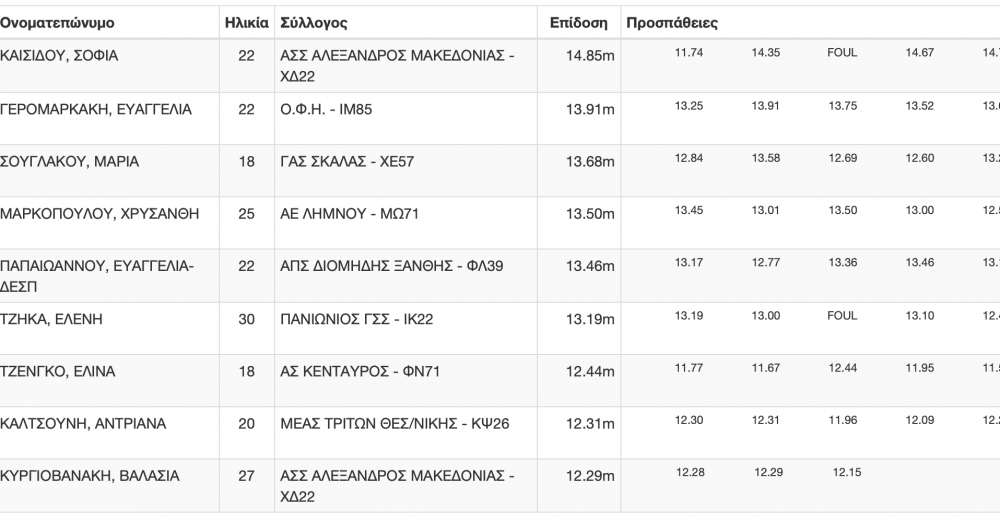Click club ΓΑΣ ΣΚΑΛΑΣ - ΧΕ57
Image resolution: width=1000 pixels, height=520 pixels.
point(347,161)
